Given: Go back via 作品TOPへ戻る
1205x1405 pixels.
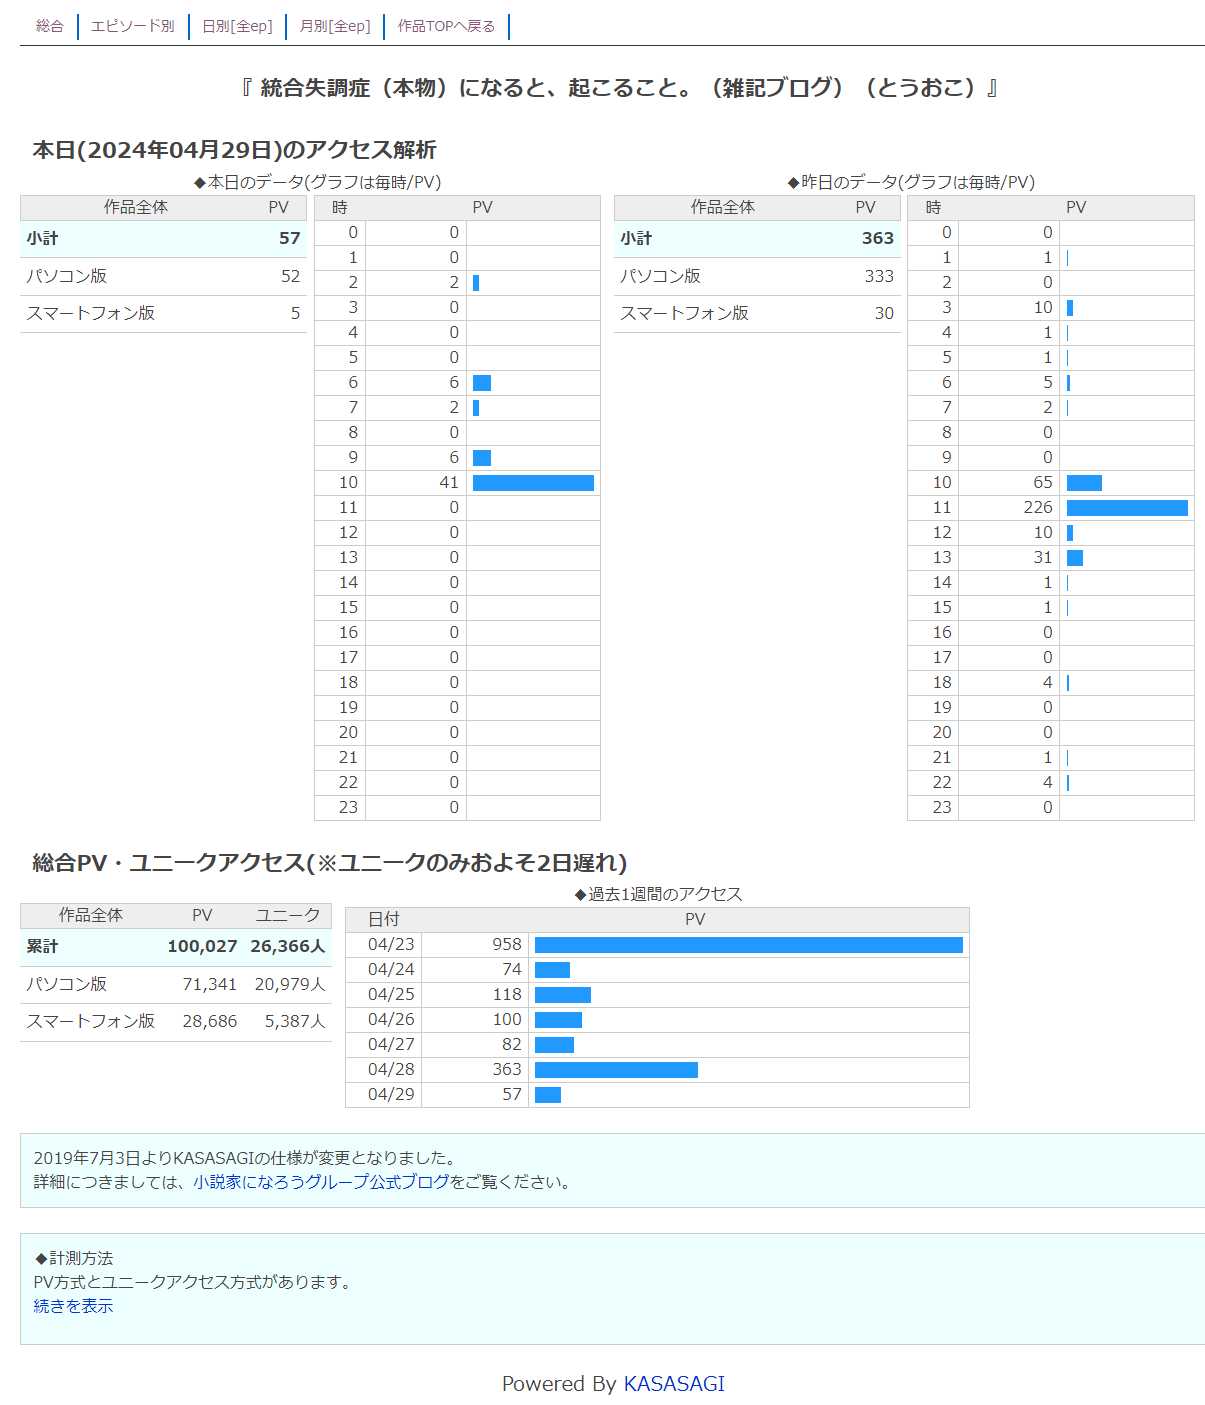Looking at the screenshot, I should coord(446,26).
